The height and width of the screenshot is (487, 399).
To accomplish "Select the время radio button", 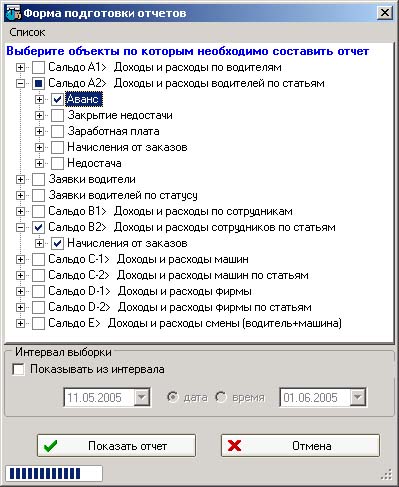I will [x=221, y=397].
